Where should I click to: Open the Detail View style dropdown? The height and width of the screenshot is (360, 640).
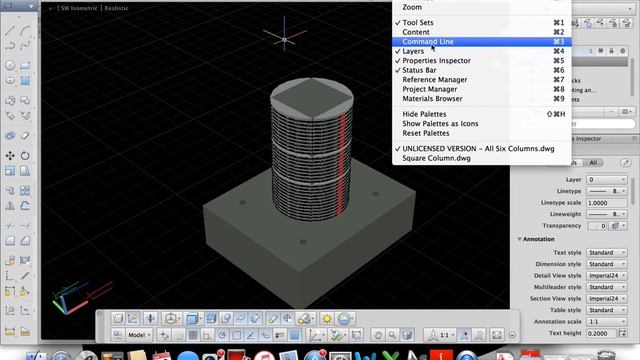pos(607,276)
